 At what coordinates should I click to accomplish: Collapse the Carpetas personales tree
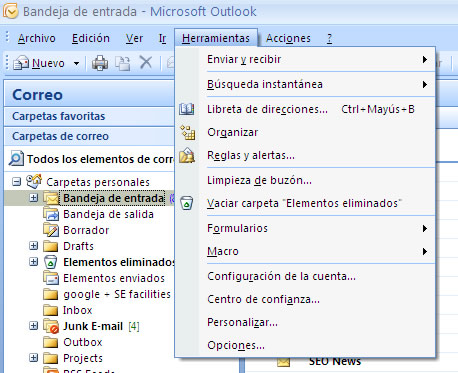(16, 182)
